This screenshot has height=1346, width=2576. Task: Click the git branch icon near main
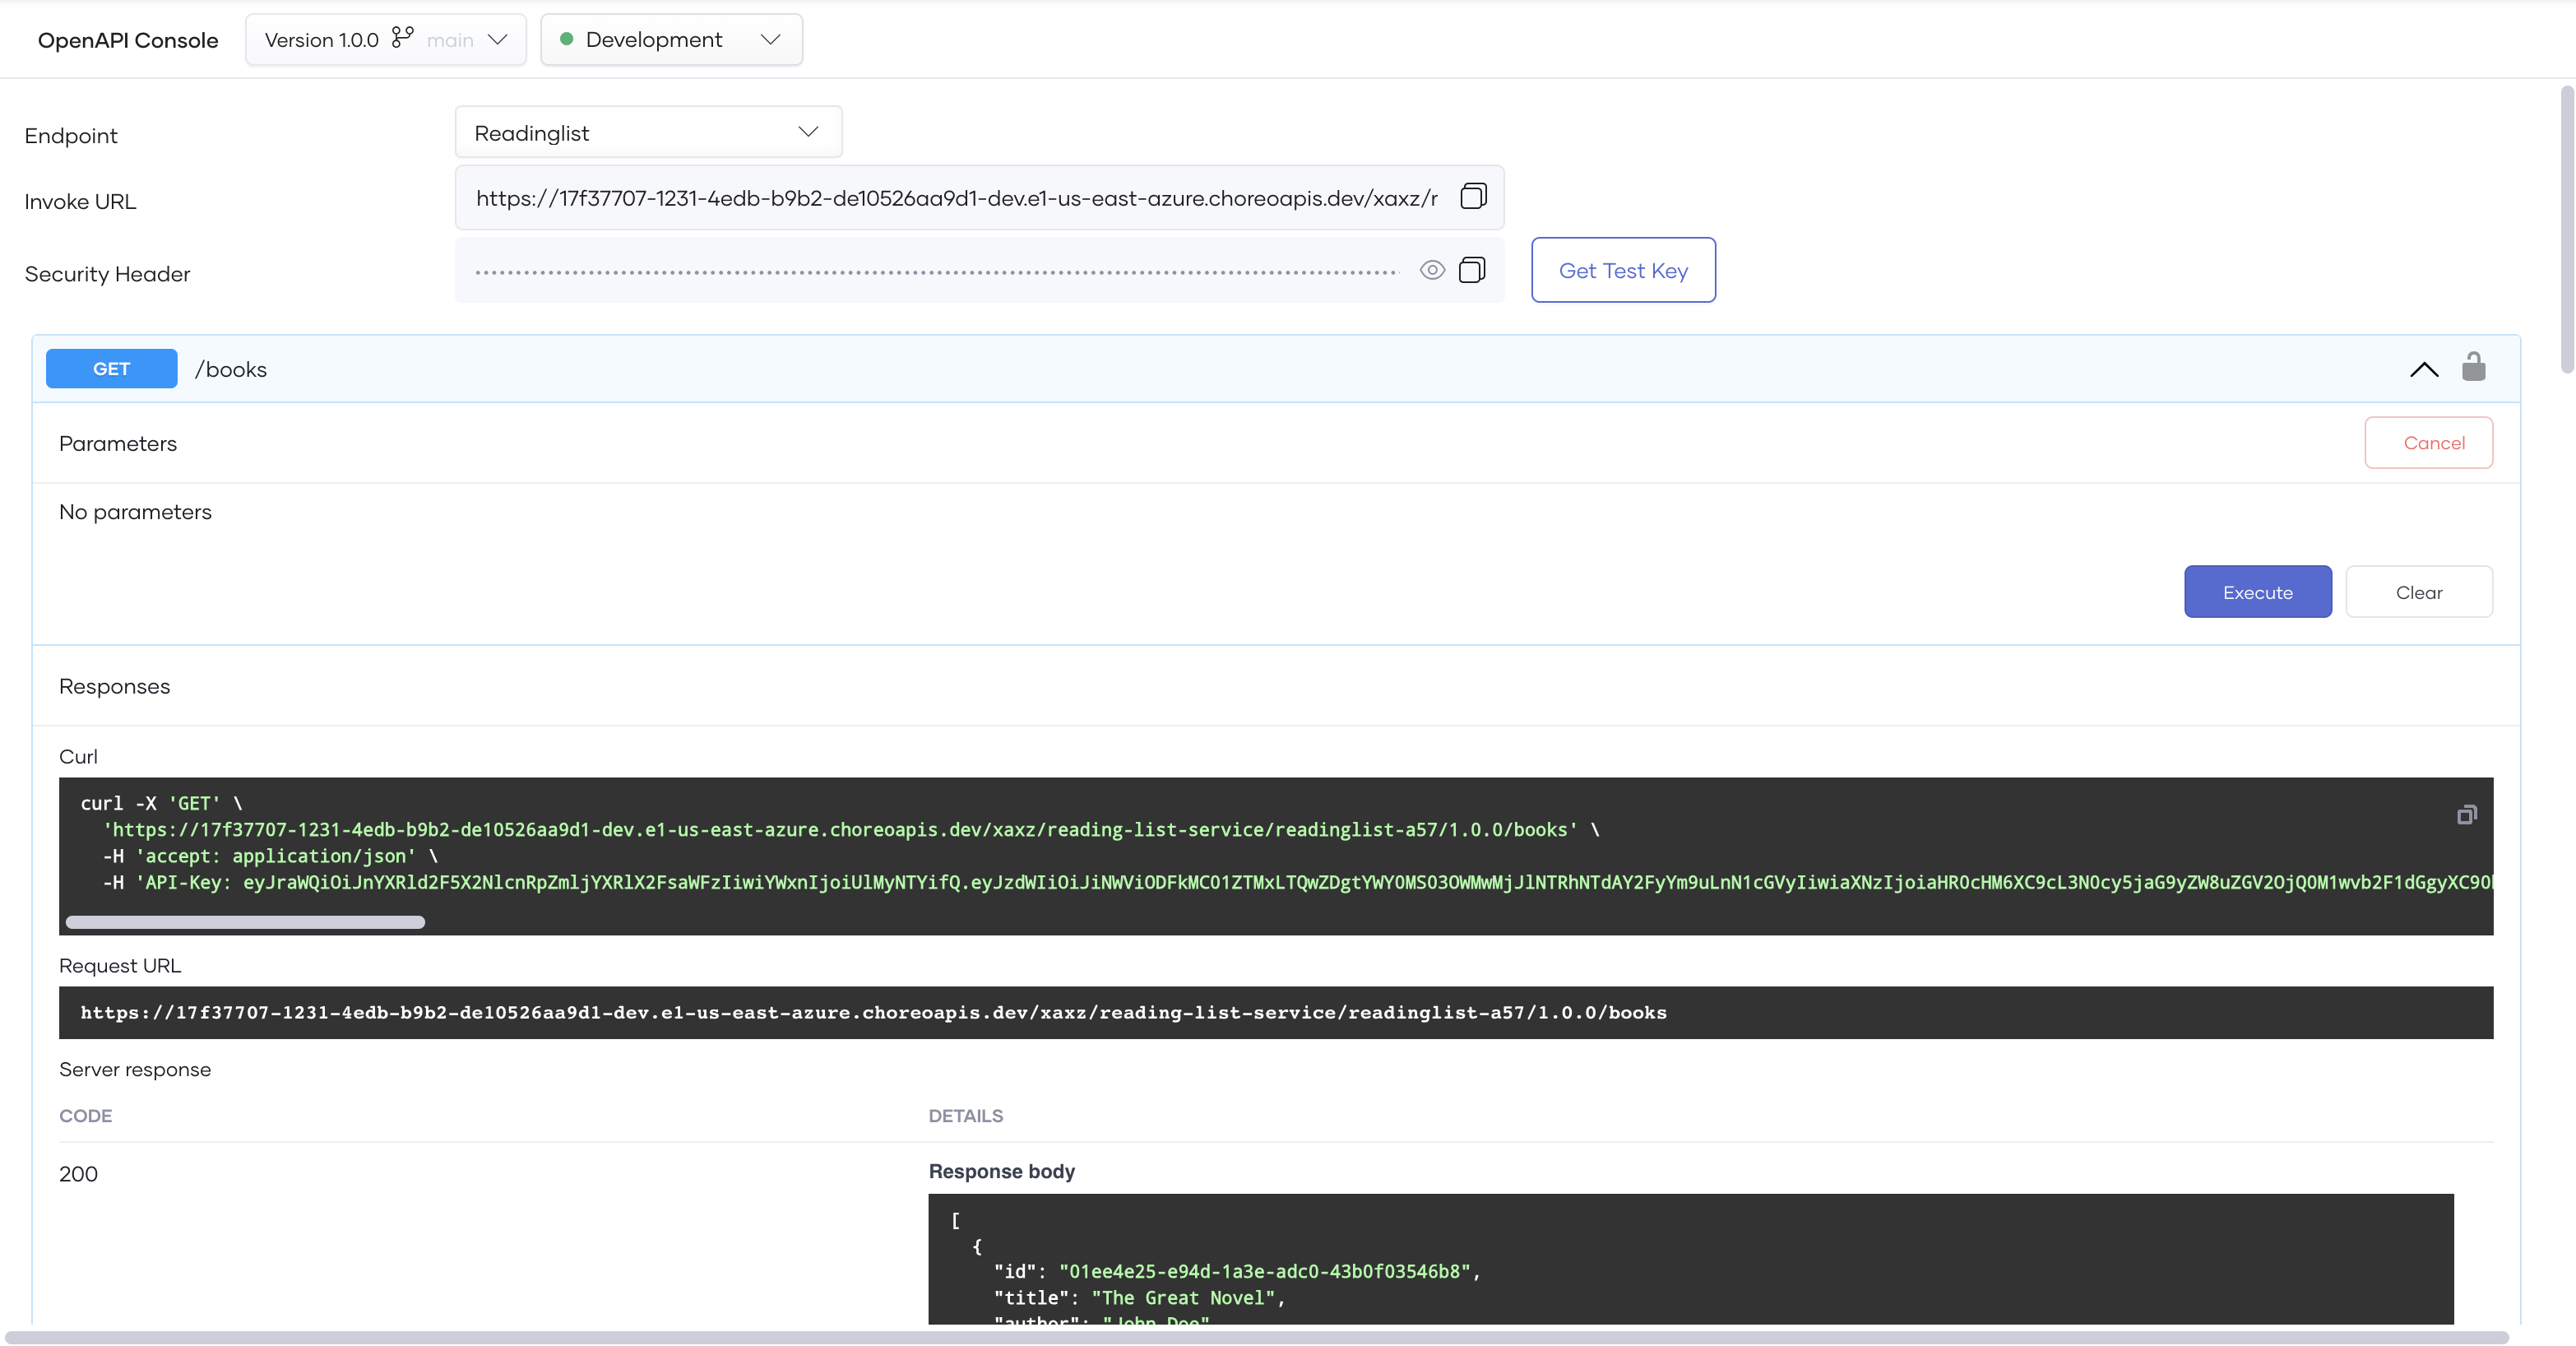click(402, 38)
